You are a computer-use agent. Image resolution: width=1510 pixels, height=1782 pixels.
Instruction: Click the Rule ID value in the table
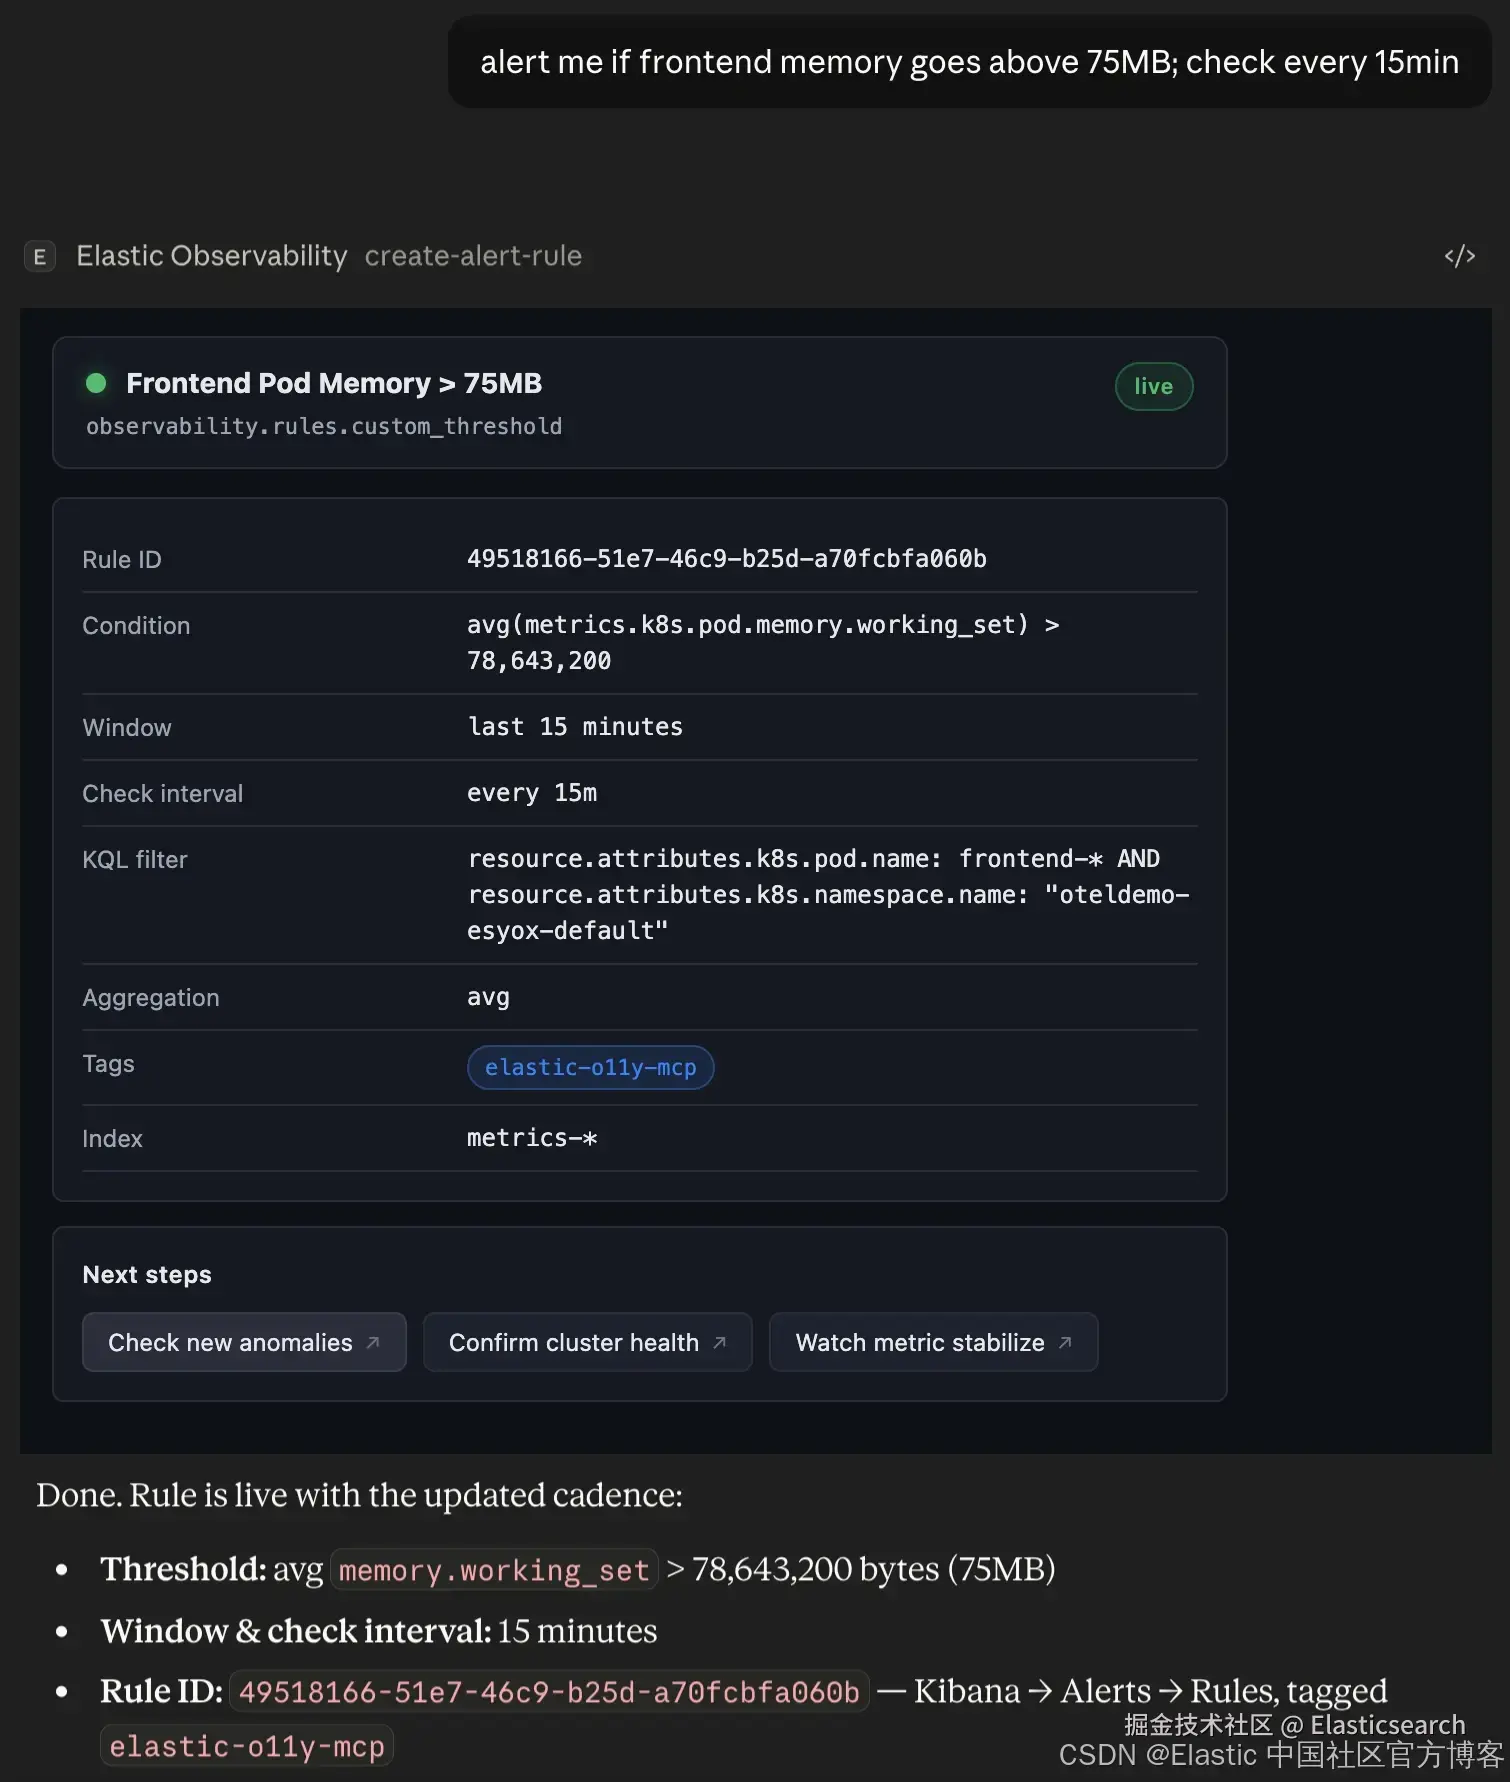tap(726, 559)
